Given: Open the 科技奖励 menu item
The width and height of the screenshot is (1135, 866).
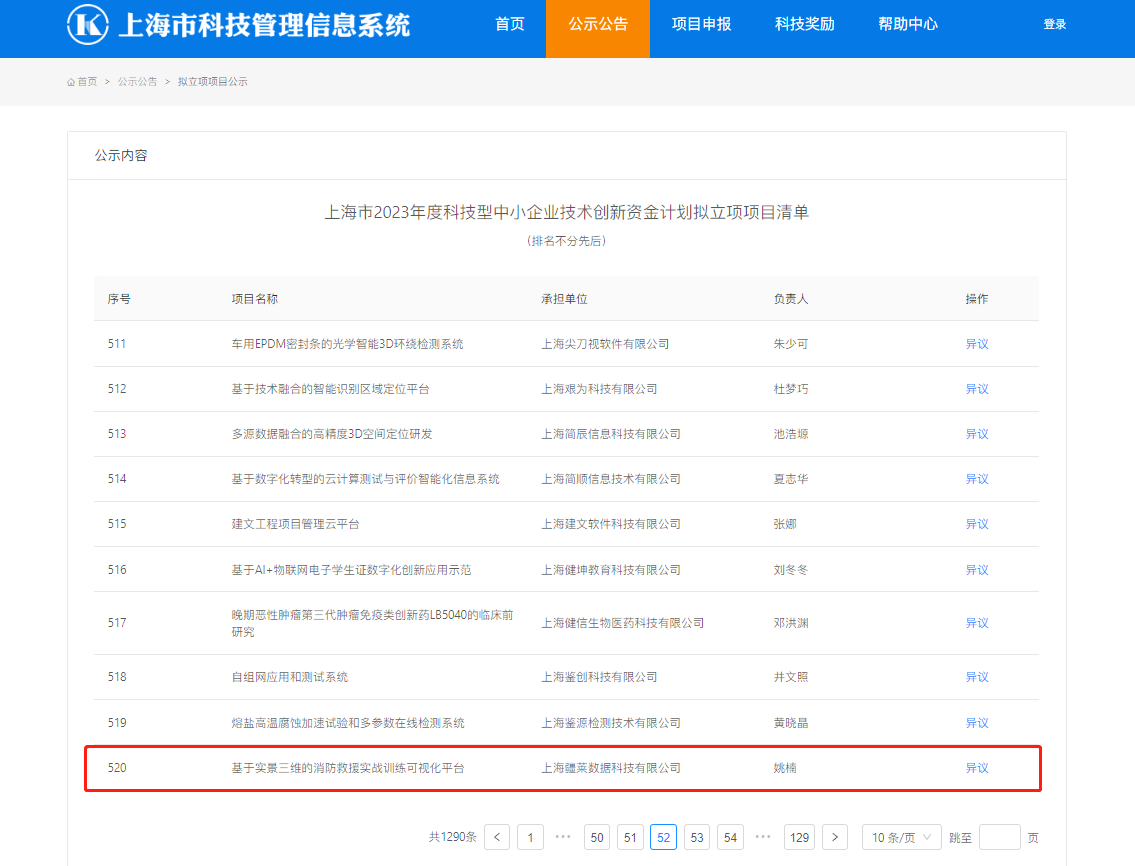Looking at the screenshot, I should [804, 25].
